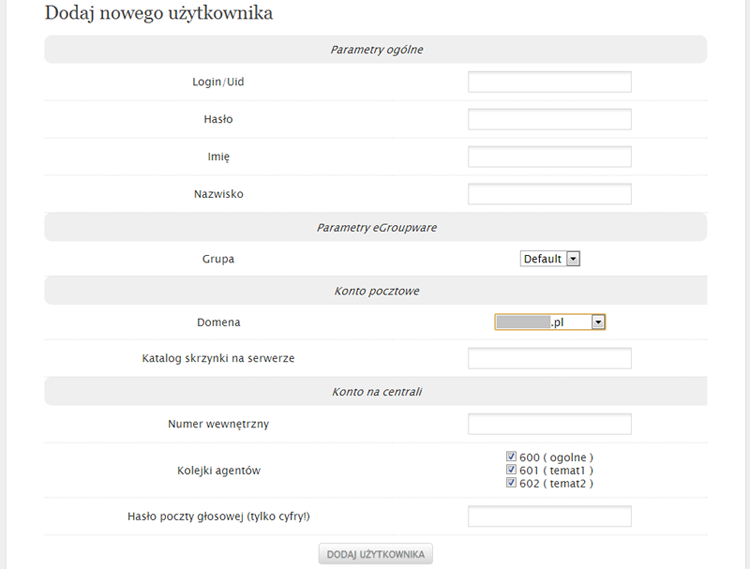Image resolution: width=750 pixels, height=569 pixels.
Task: Open the Grupa dropdown showing Default
Action: tap(550, 259)
